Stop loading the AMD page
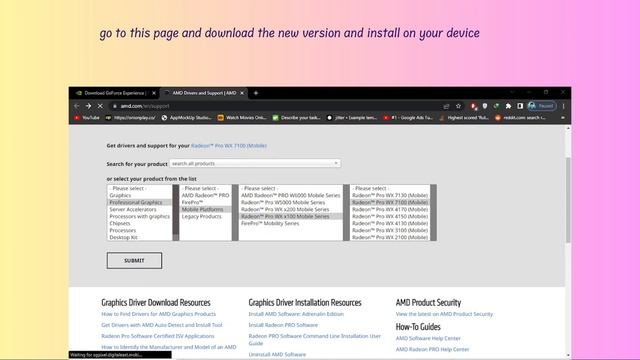Viewport: 640px width, 360px height. (100, 106)
